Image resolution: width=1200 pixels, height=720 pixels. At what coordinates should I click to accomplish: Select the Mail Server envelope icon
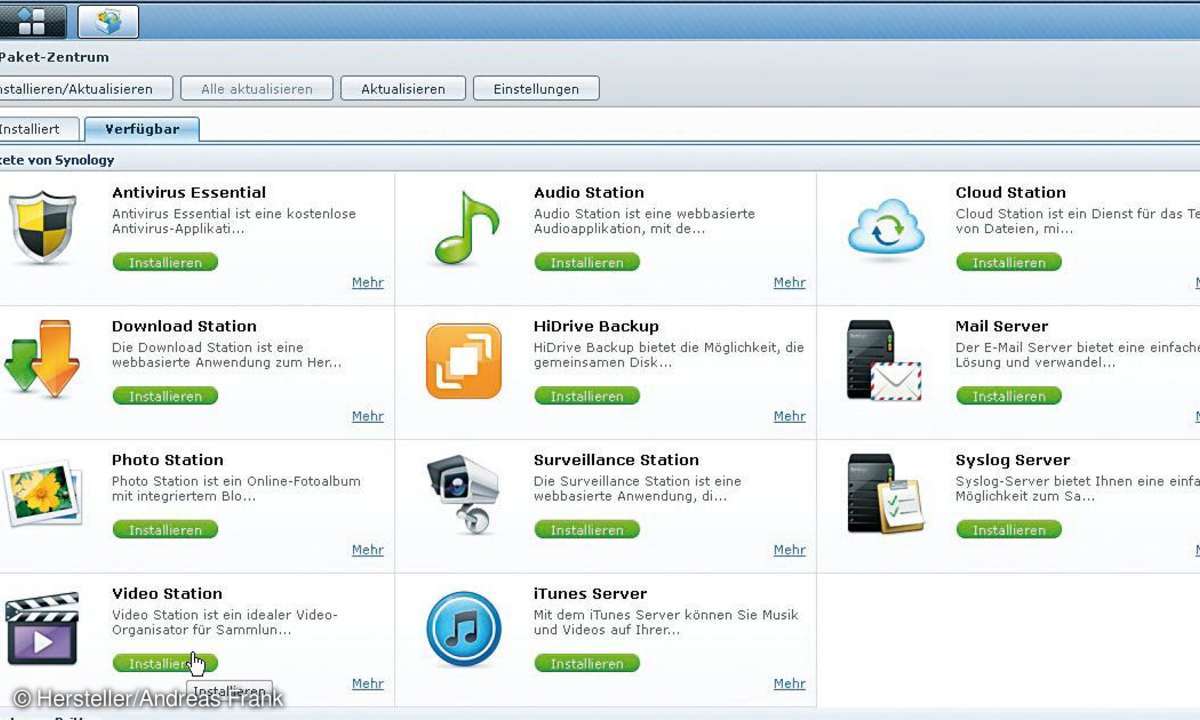[886, 361]
